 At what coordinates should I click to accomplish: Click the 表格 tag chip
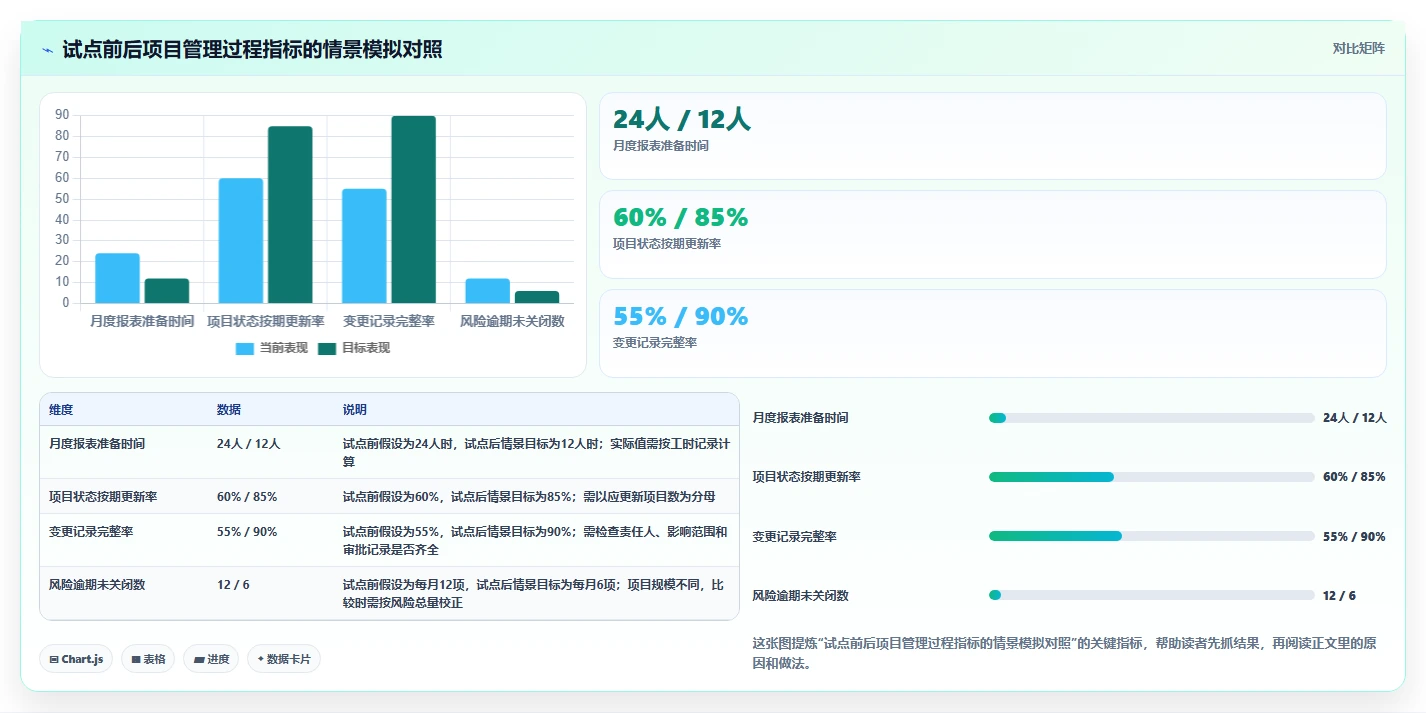pos(148,659)
